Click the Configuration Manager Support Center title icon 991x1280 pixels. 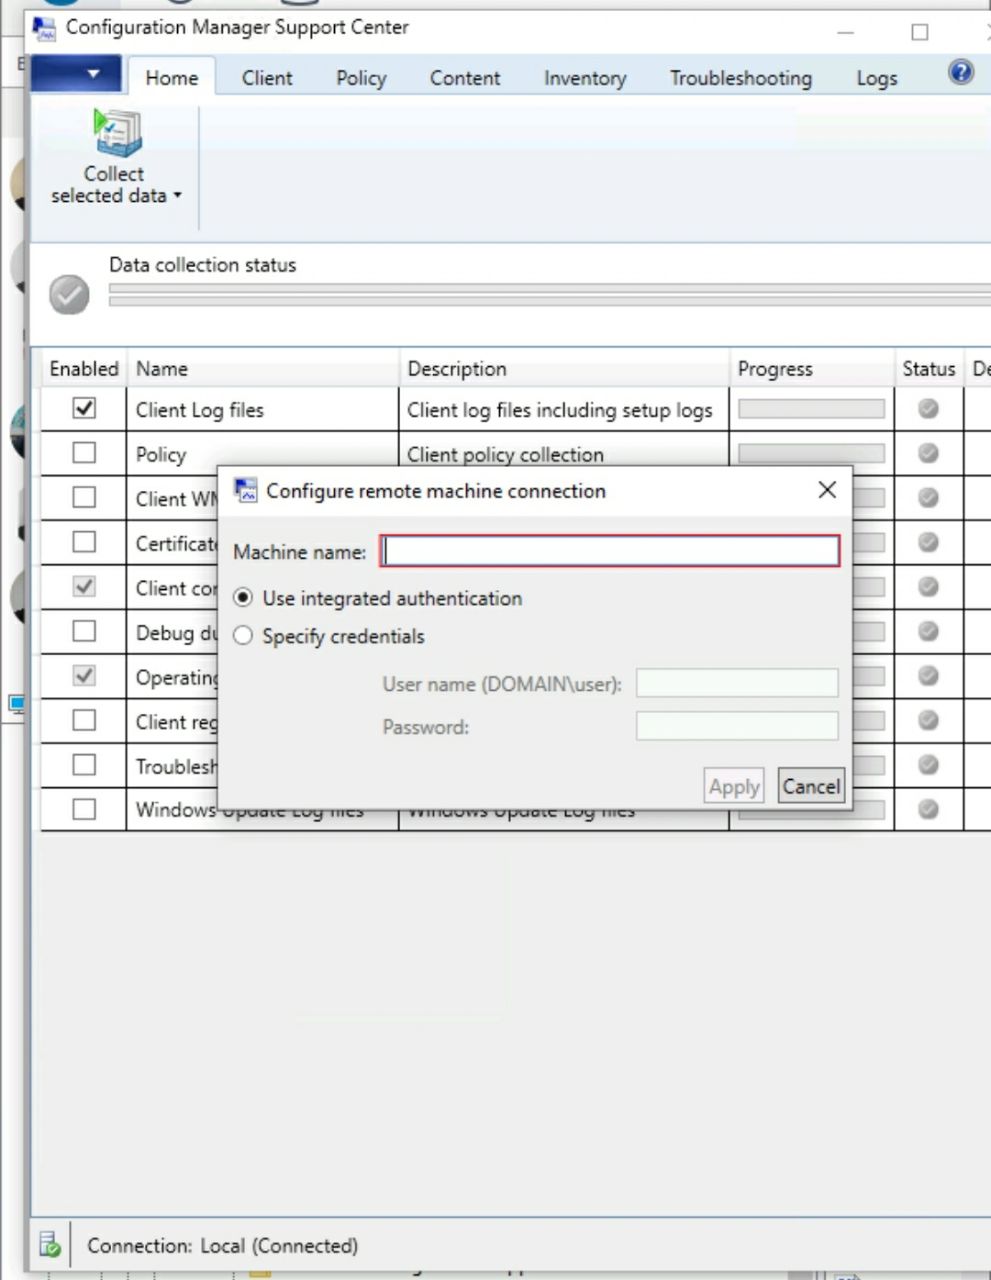pyautogui.click(x=44, y=28)
